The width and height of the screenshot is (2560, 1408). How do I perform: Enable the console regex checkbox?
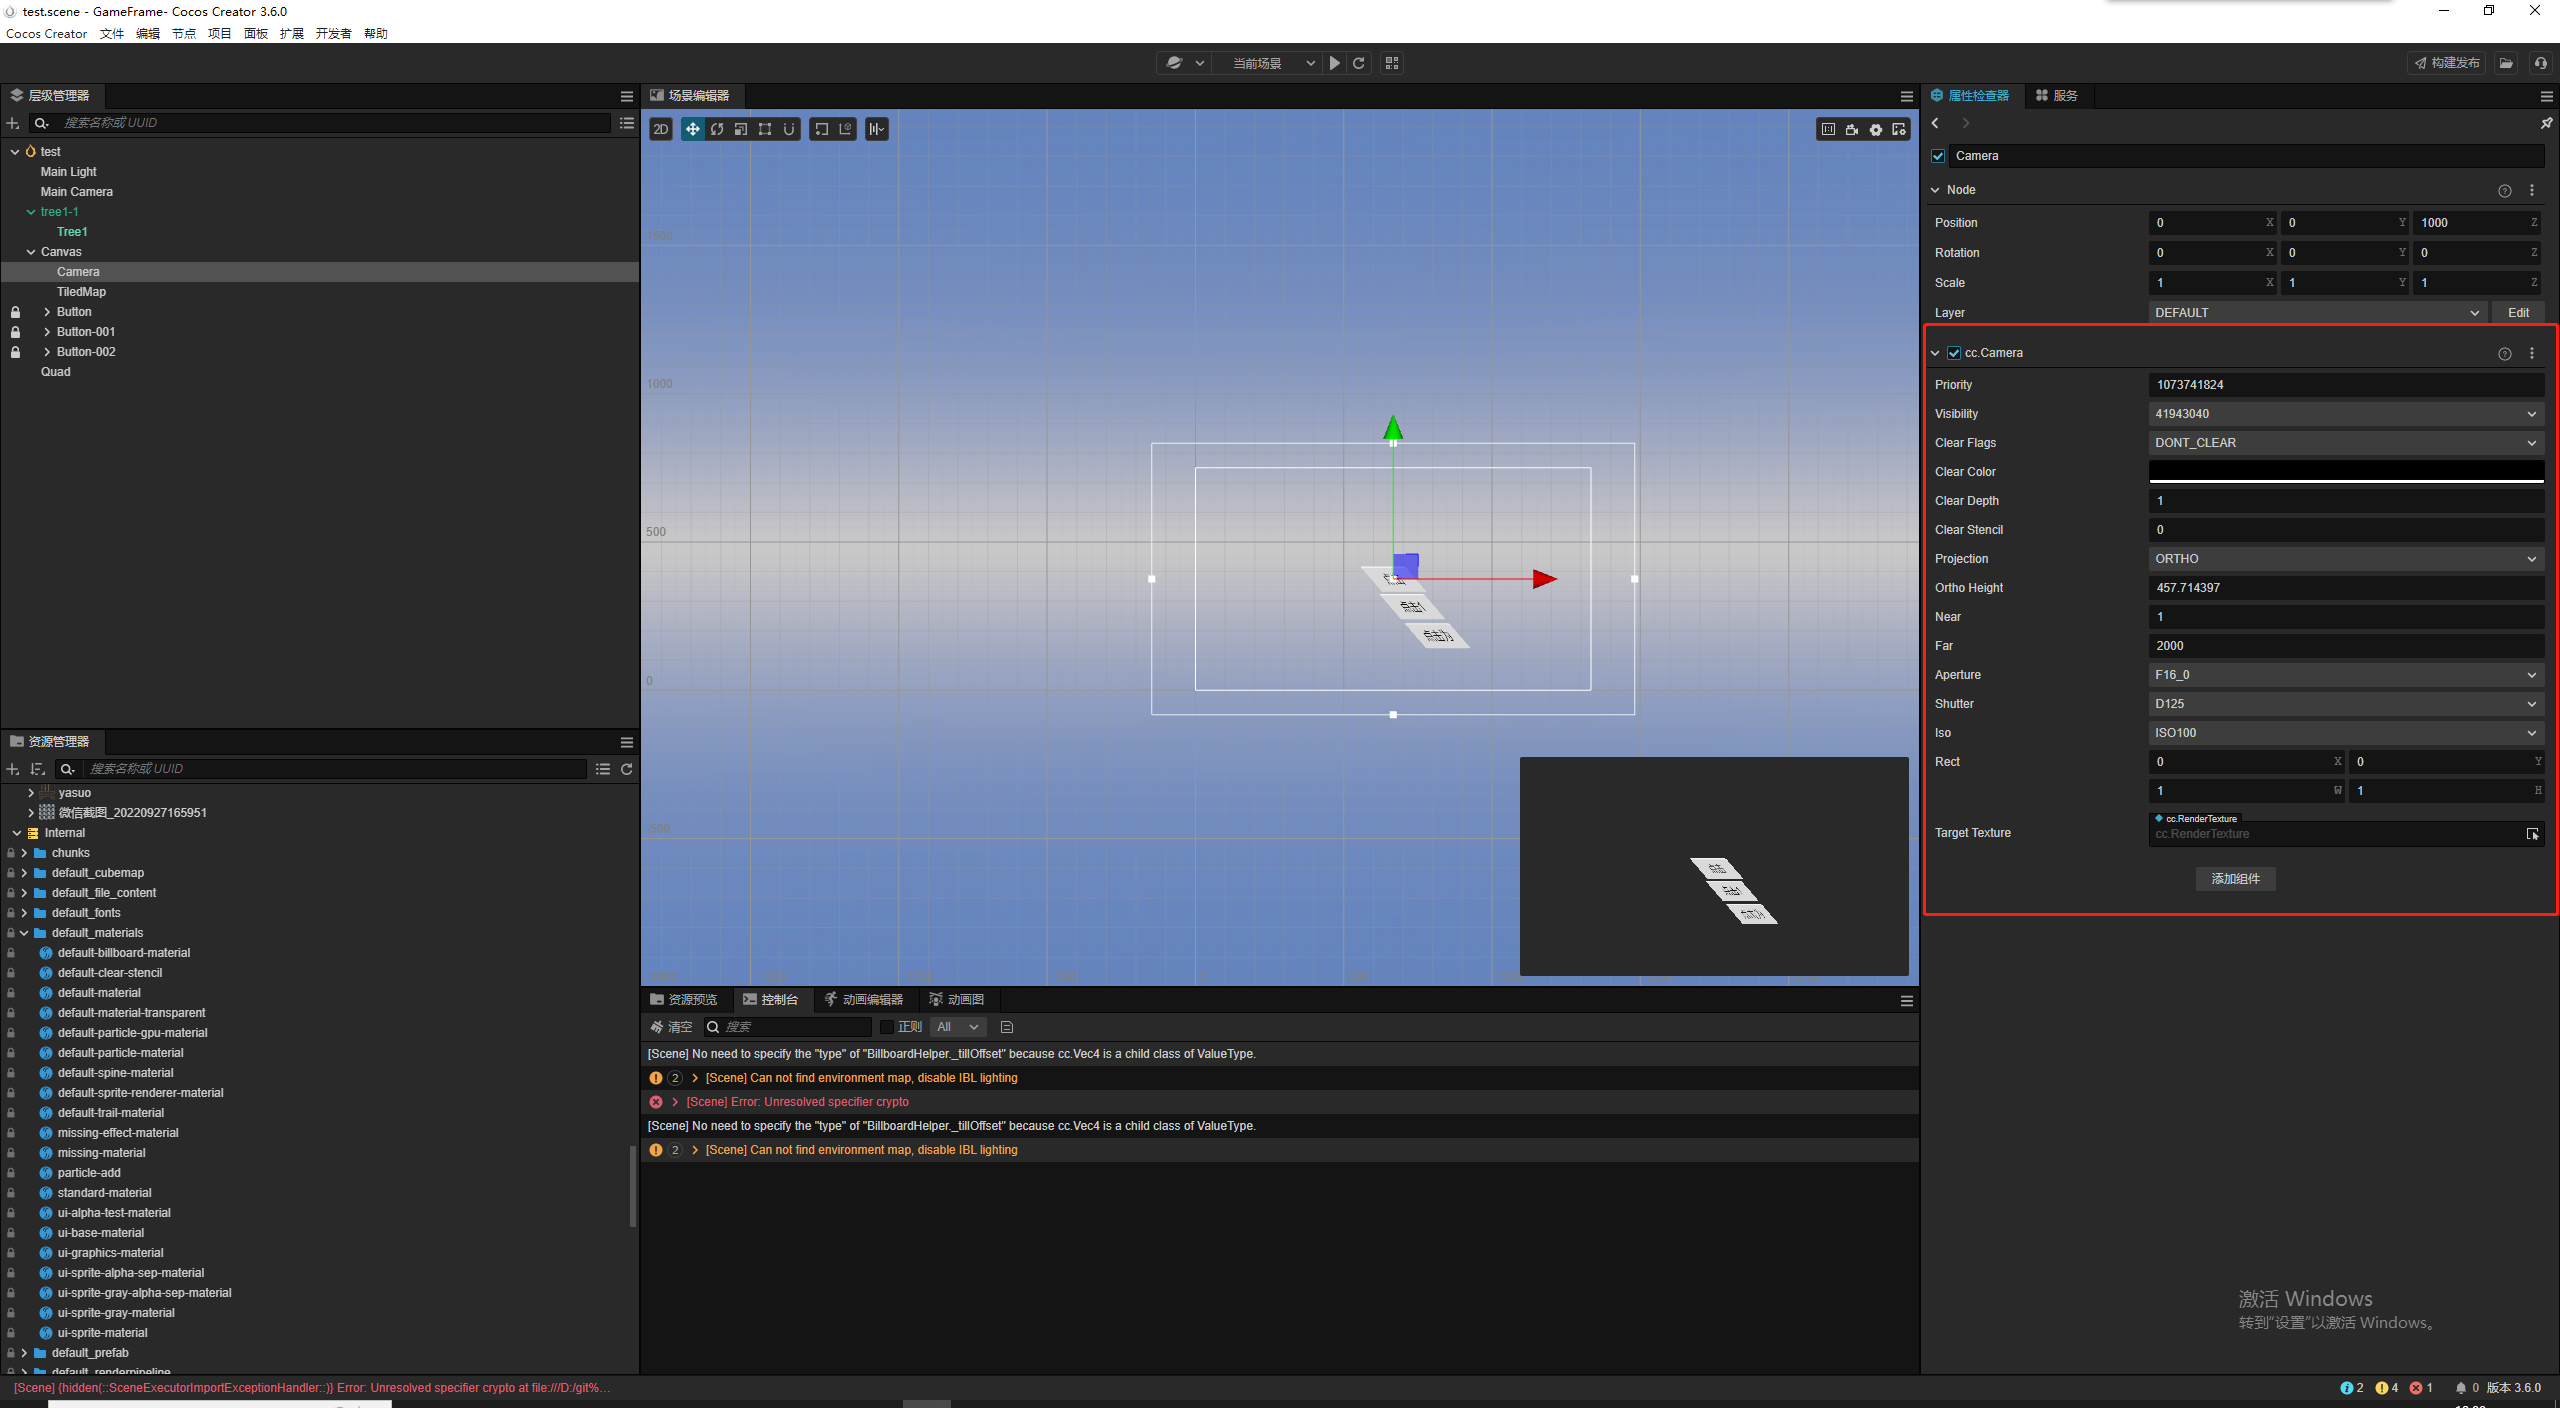[x=886, y=1027]
